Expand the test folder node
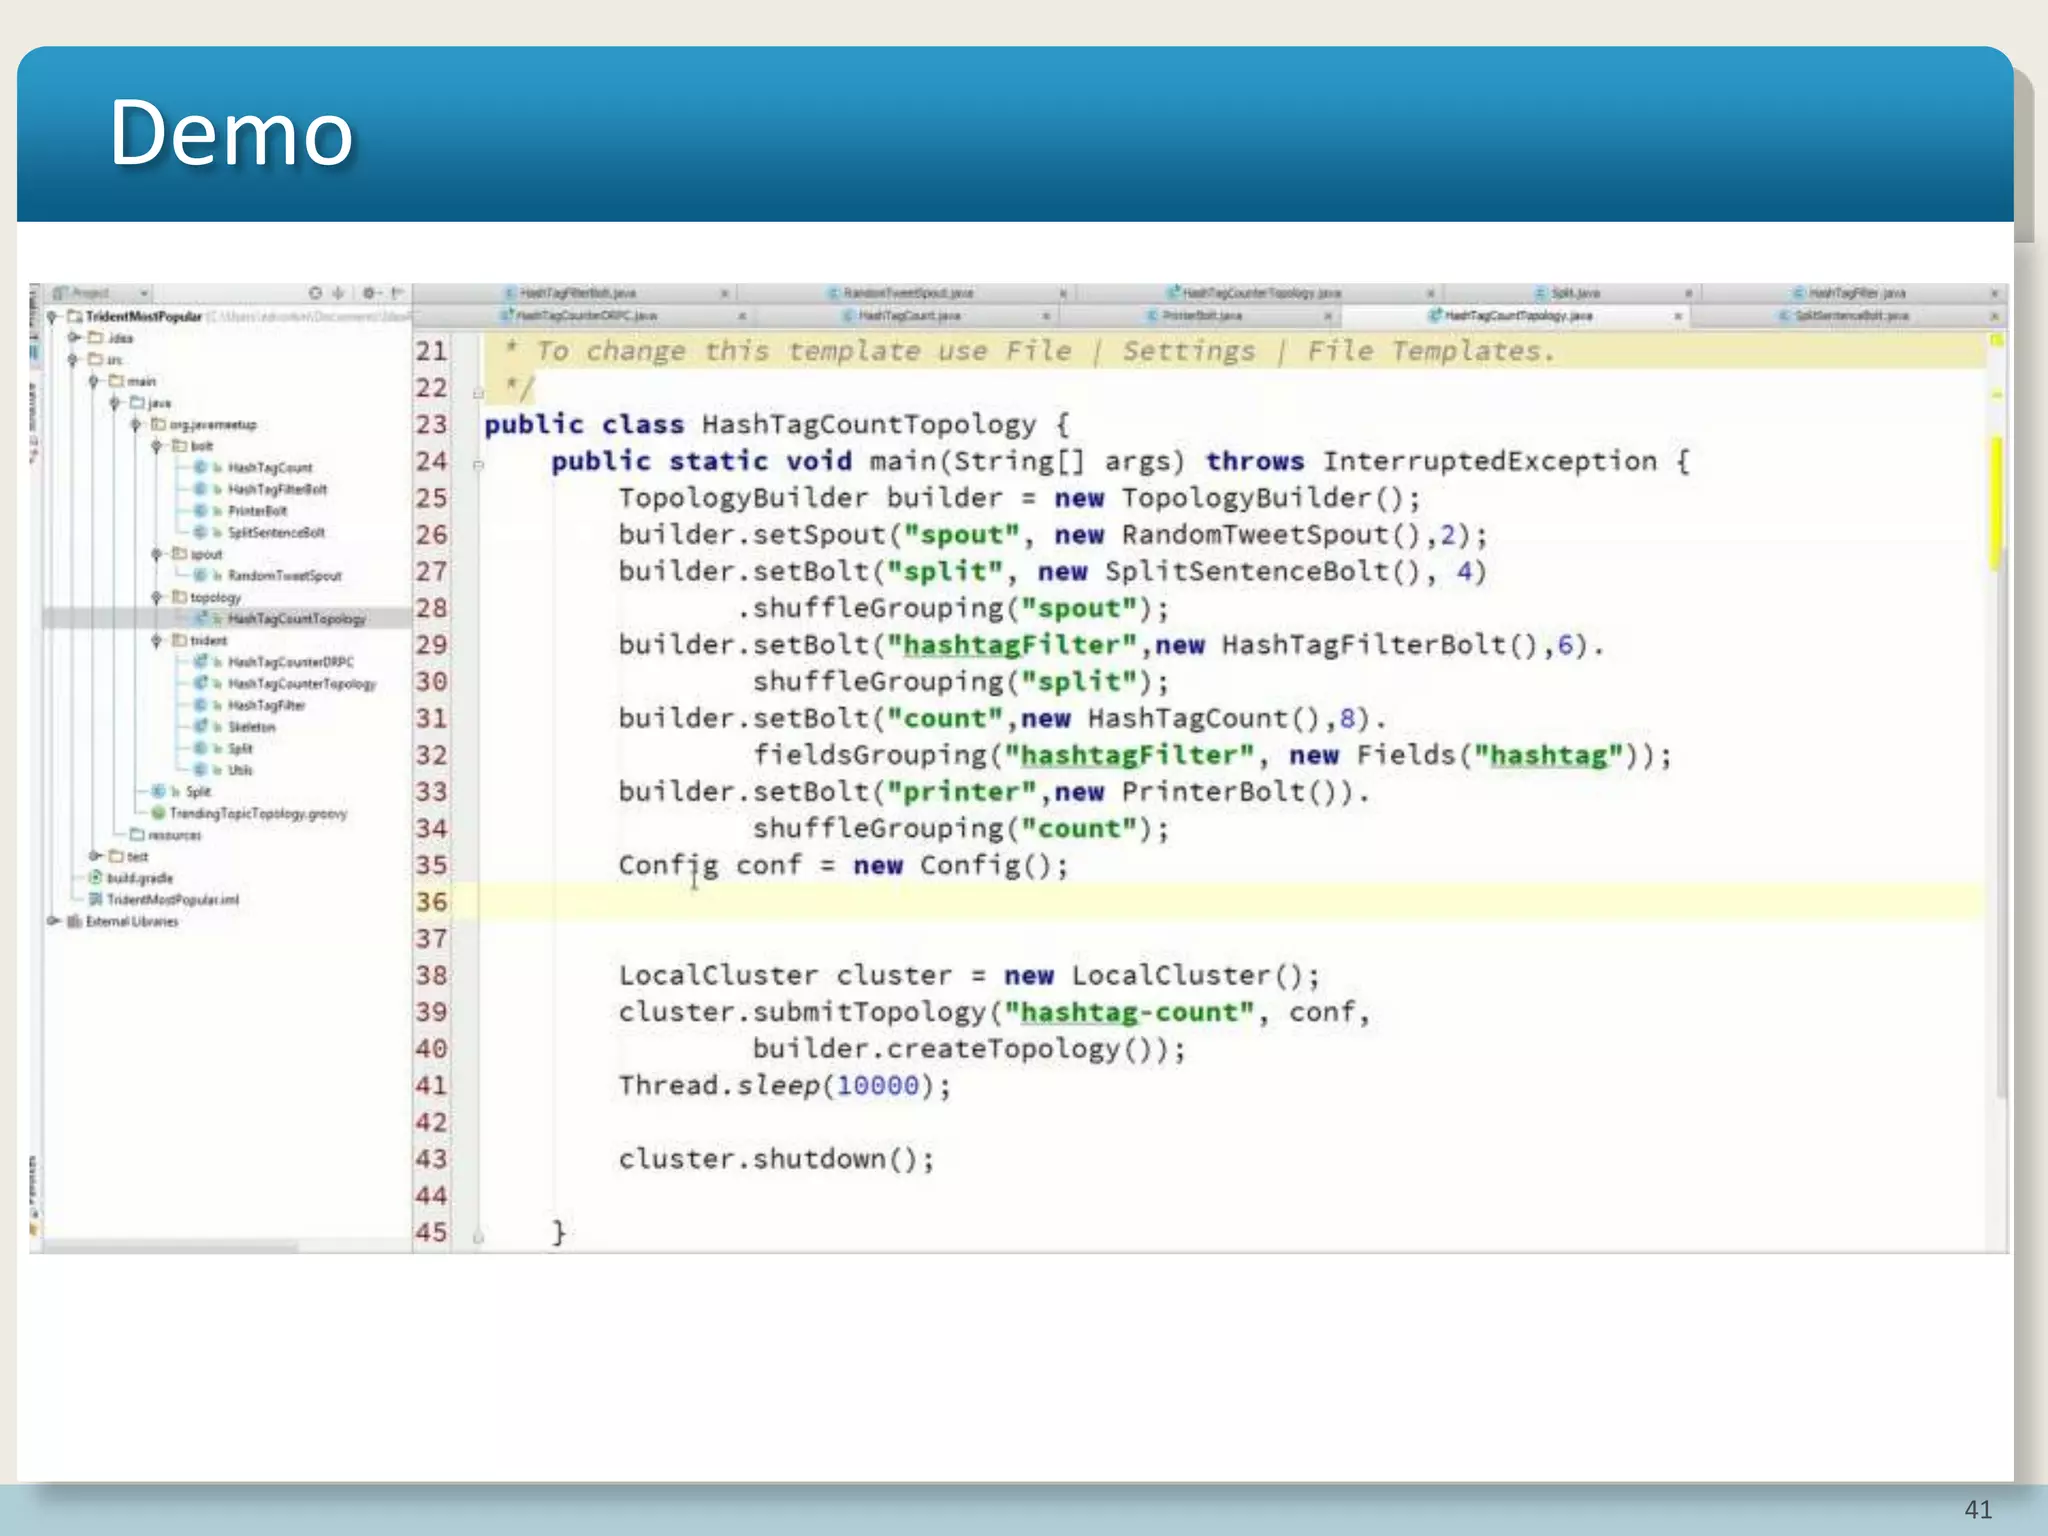The width and height of the screenshot is (2048, 1536). (x=94, y=856)
